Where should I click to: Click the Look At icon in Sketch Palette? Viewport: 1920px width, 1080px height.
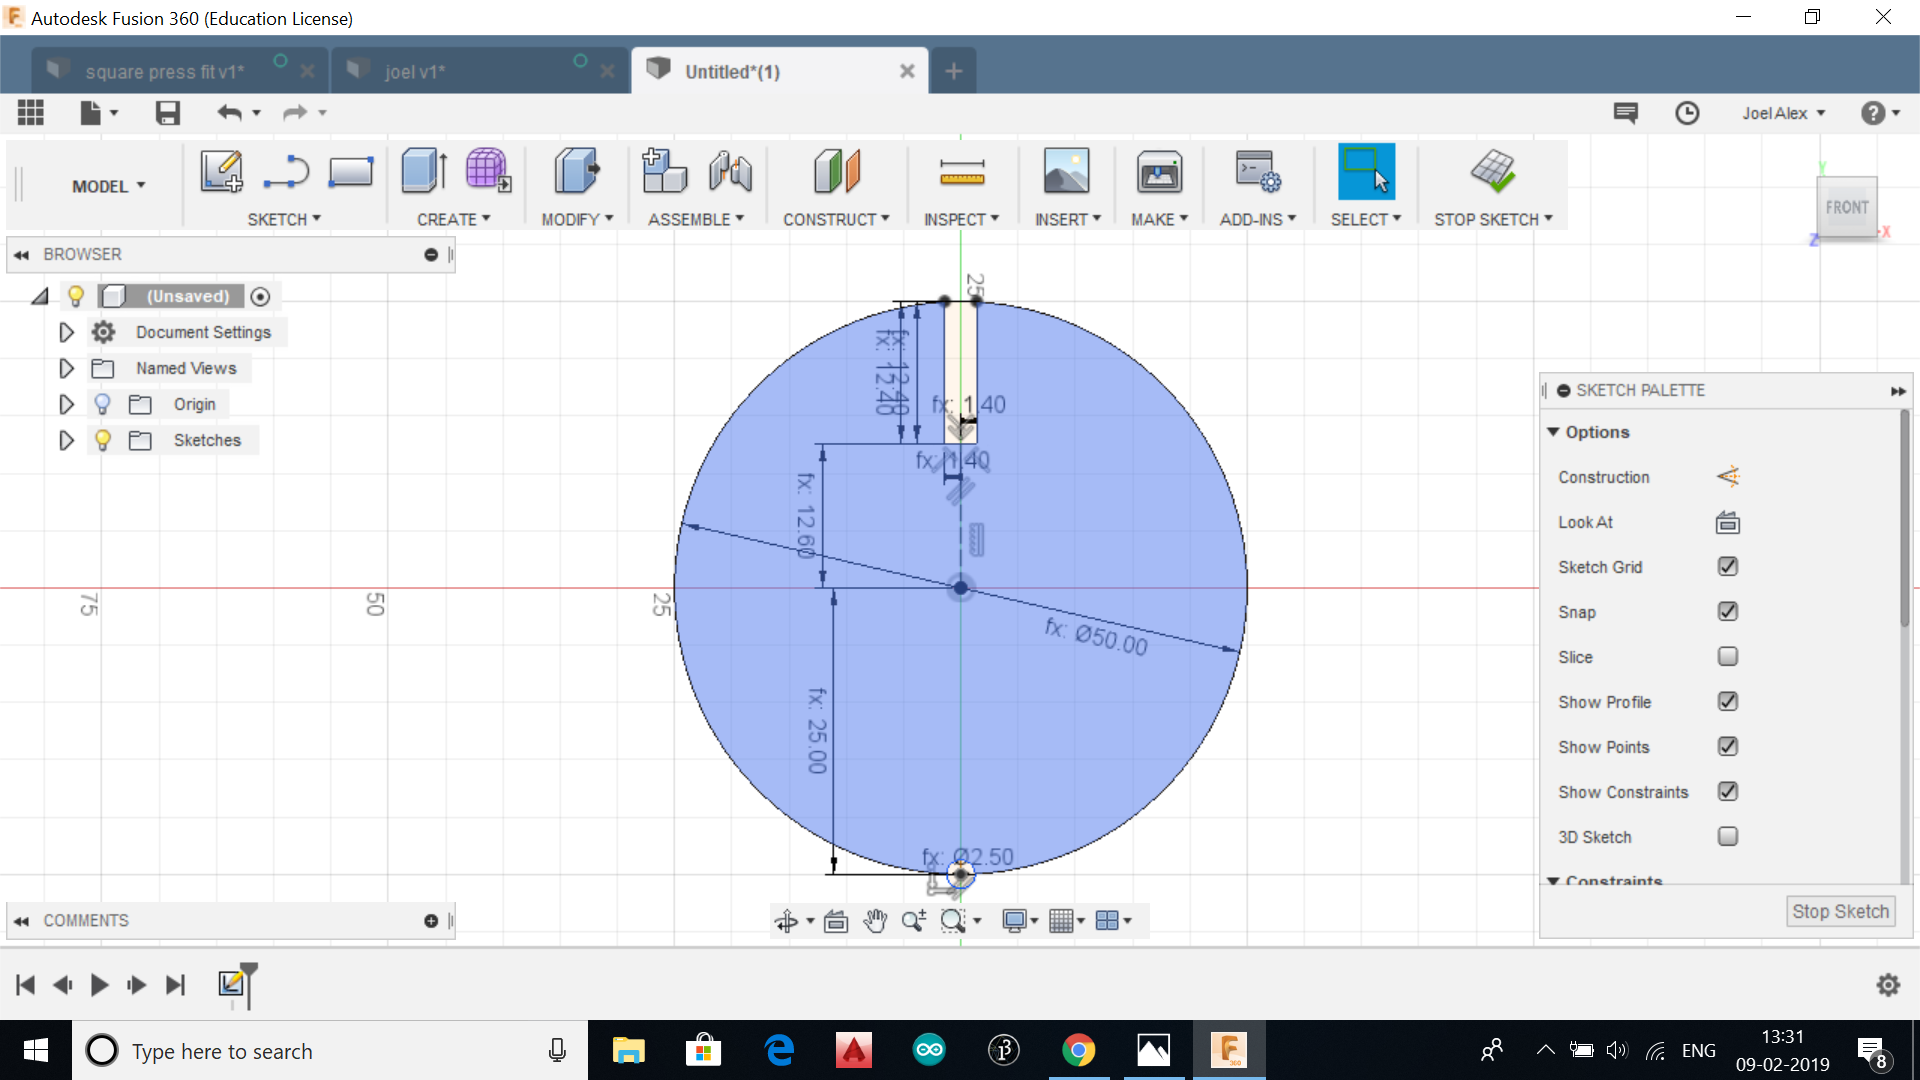point(1727,522)
